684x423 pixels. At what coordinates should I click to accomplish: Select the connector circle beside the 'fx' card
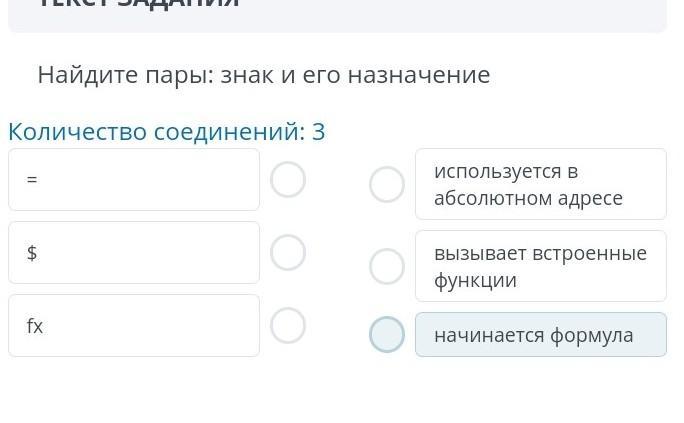[x=288, y=326]
